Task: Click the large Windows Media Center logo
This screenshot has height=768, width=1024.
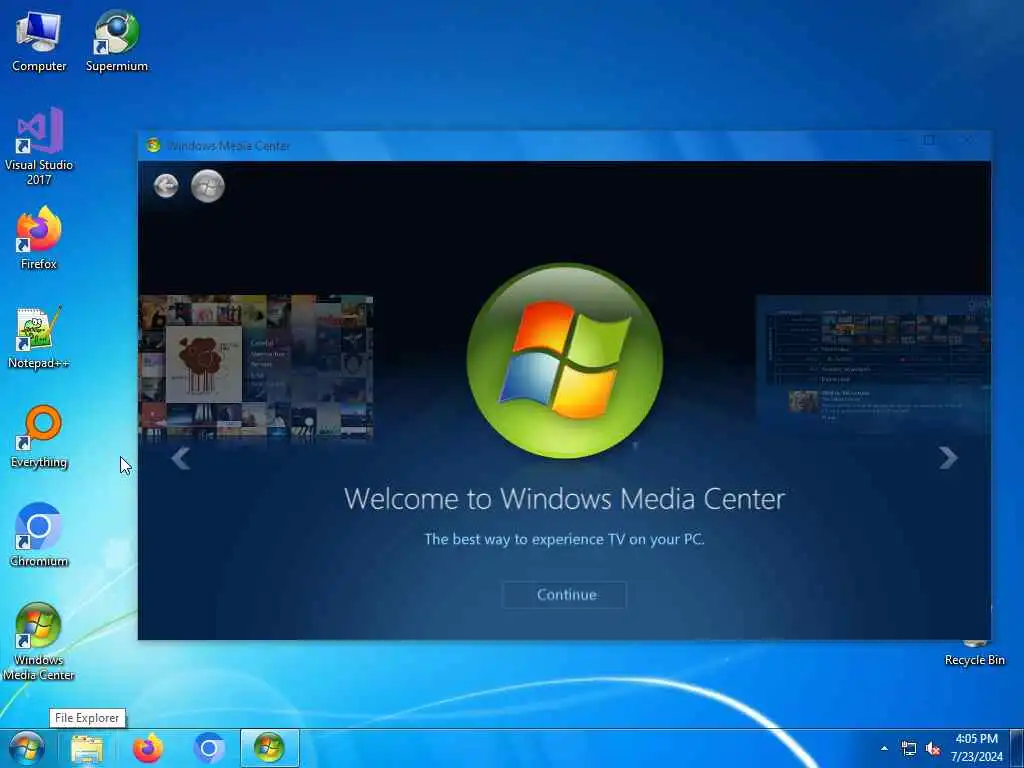Action: click(565, 361)
